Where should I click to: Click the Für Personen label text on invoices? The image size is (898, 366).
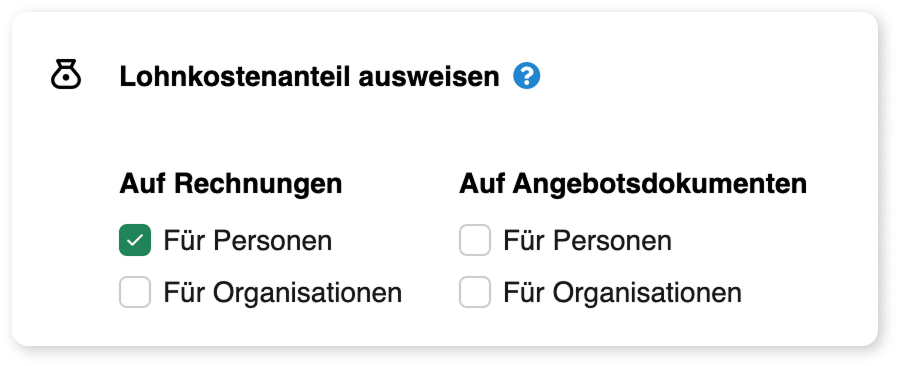coord(247,241)
